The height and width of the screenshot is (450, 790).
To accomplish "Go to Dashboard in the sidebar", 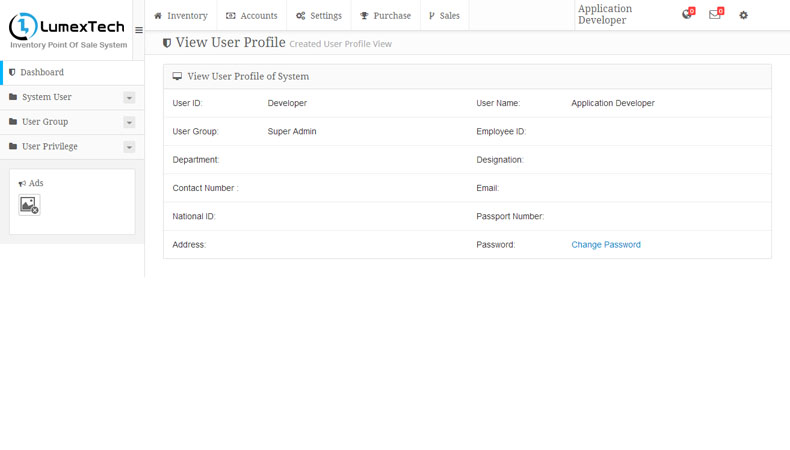I will tap(41, 72).
